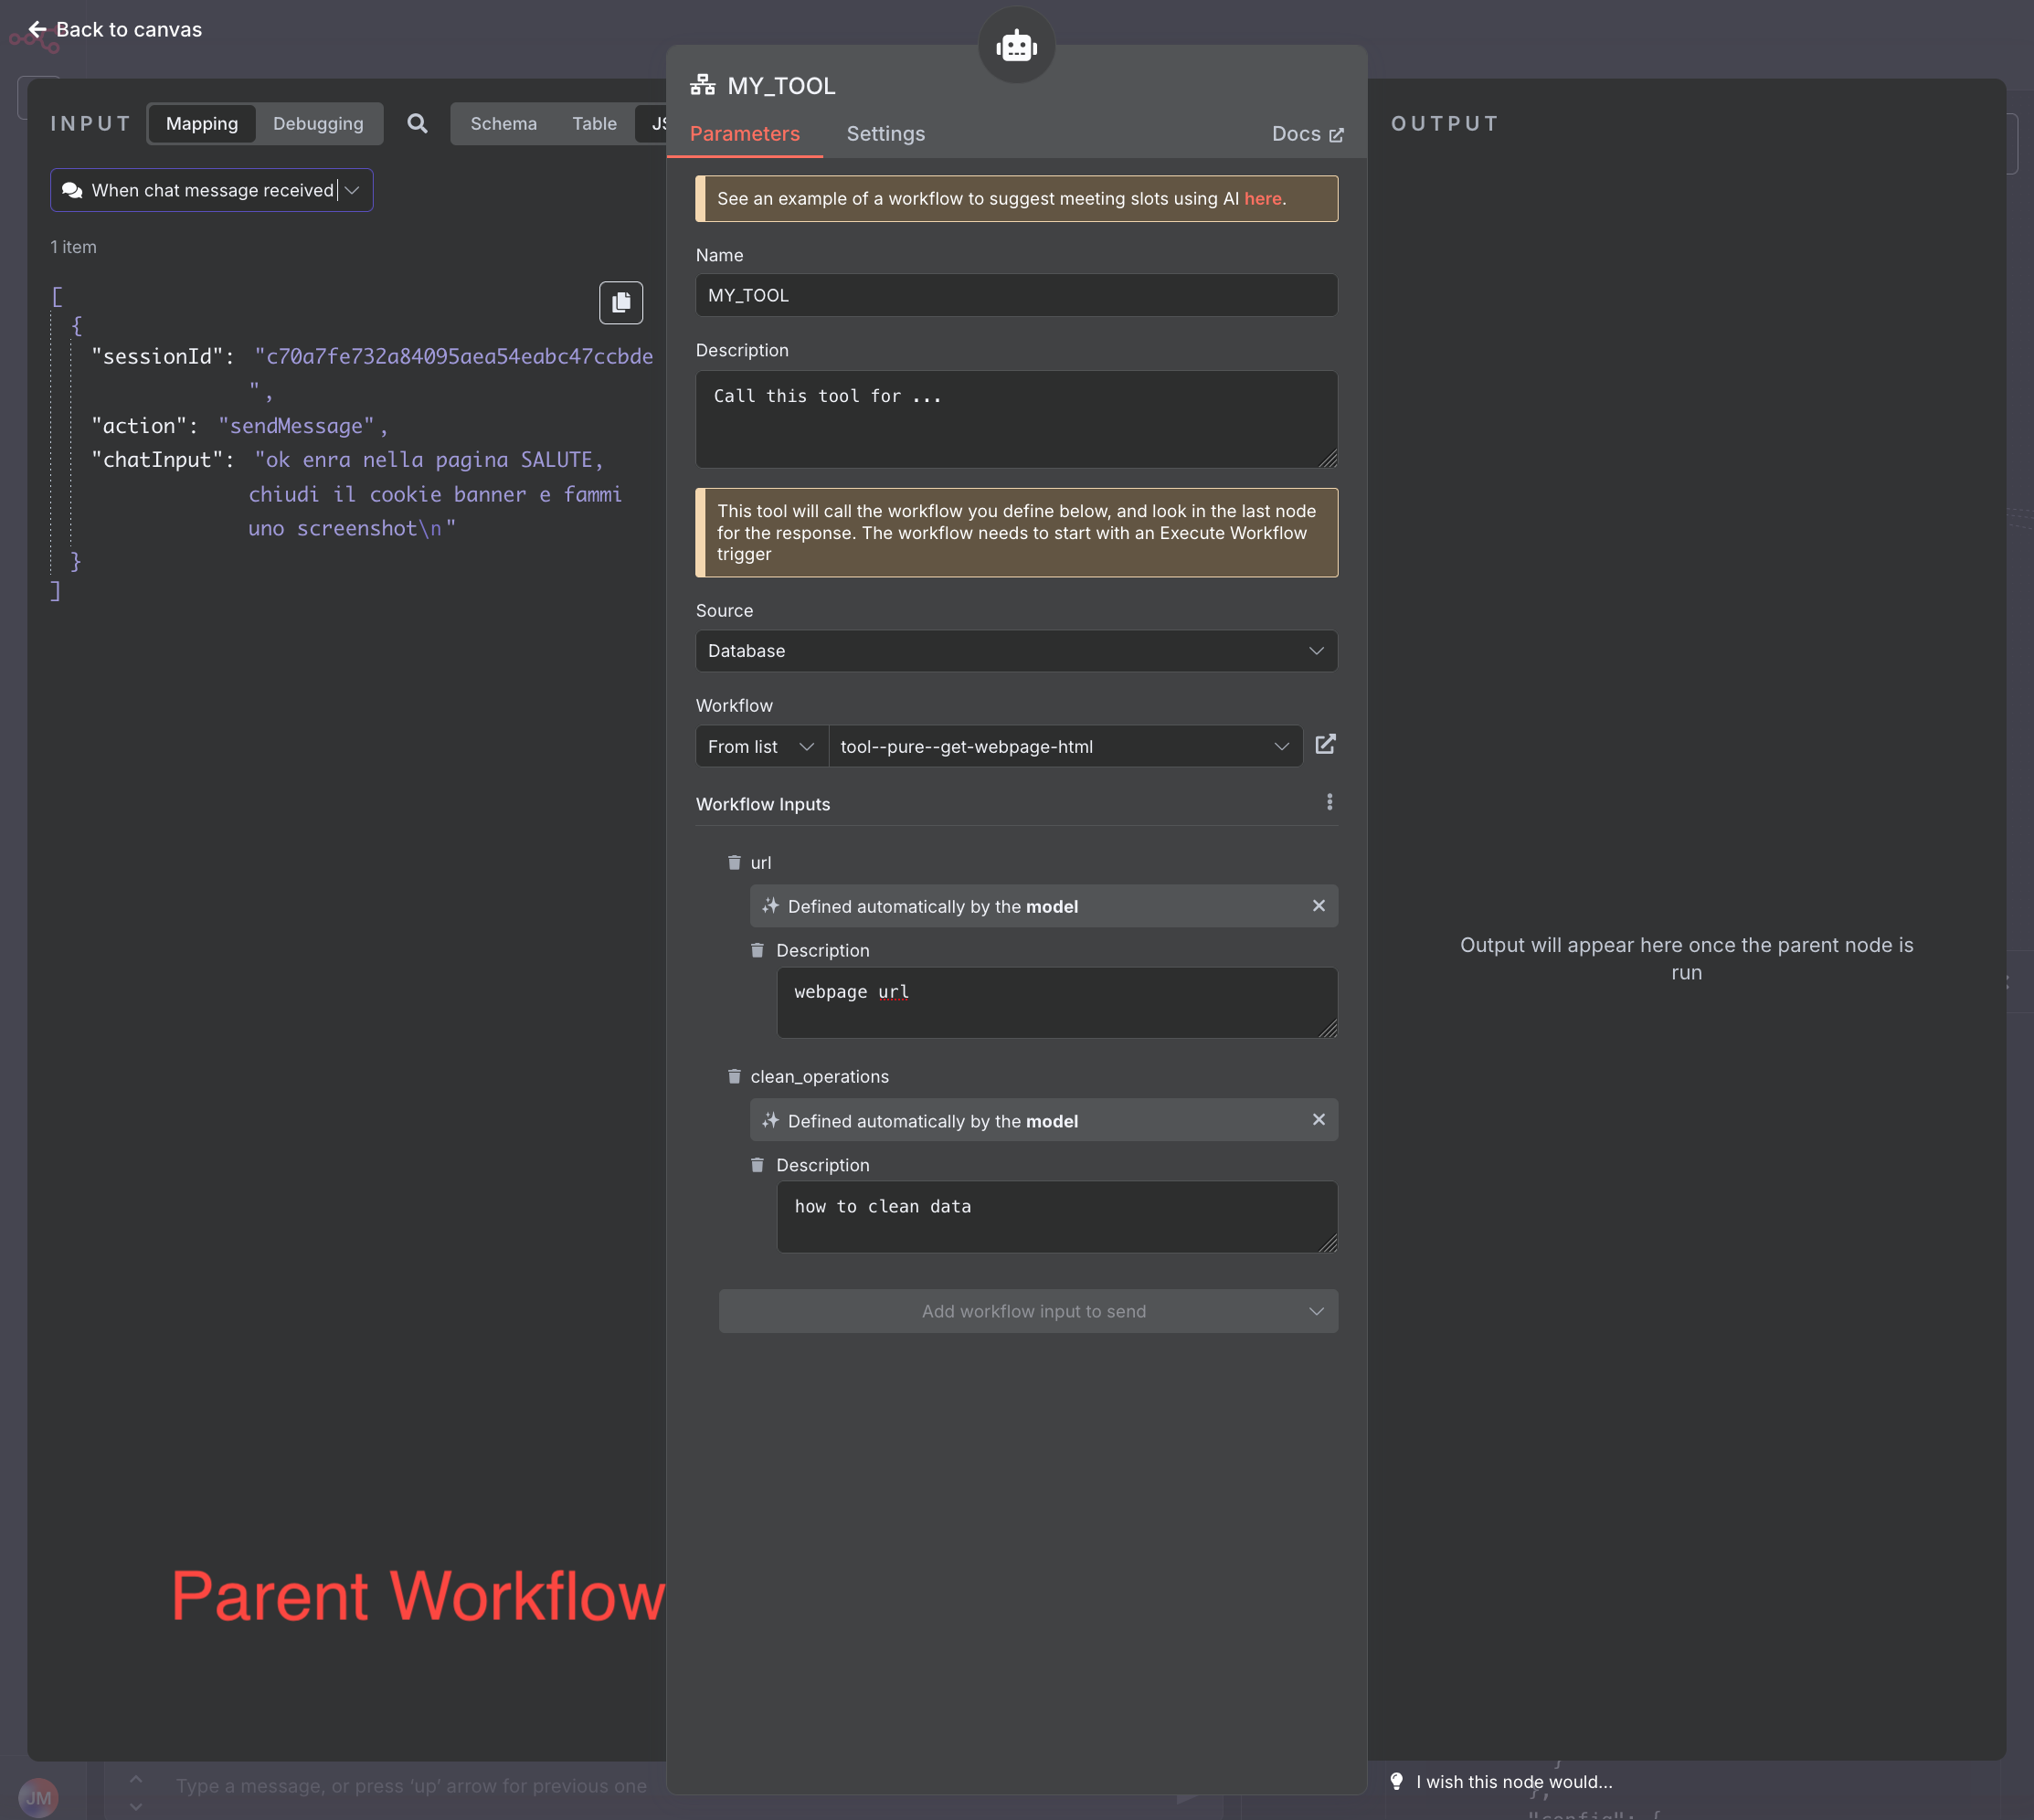Click the search magnifier icon in INPUT

point(417,124)
